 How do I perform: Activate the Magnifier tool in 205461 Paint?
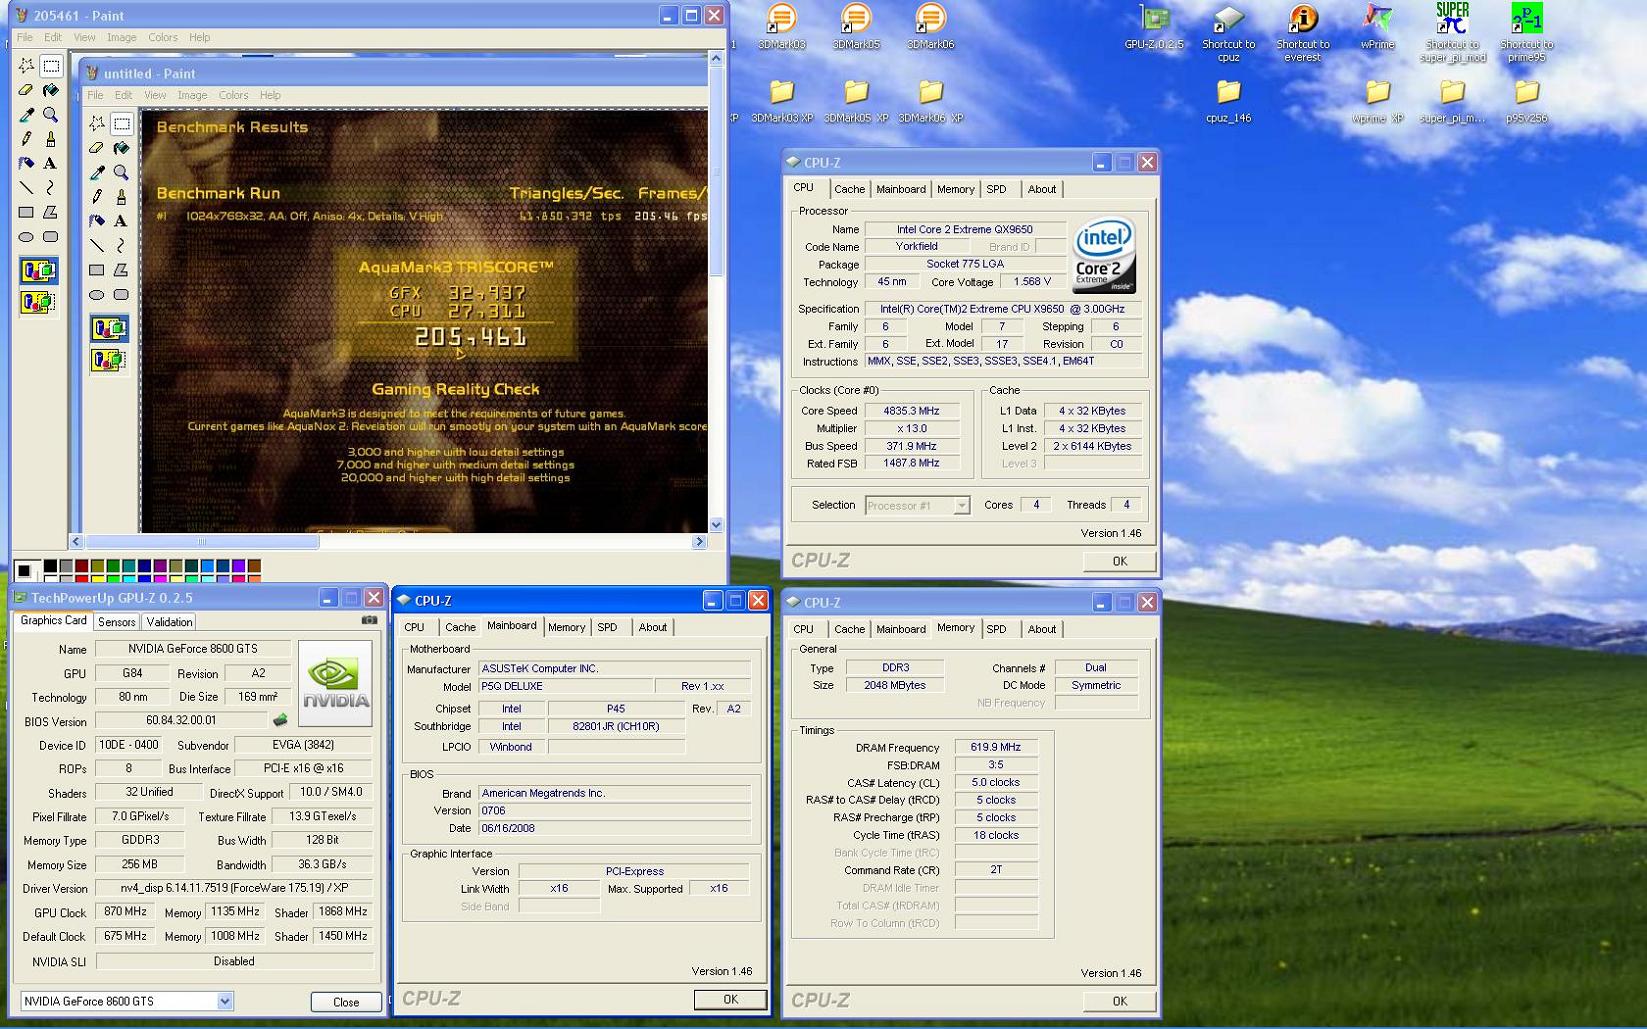tap(51, 115)
